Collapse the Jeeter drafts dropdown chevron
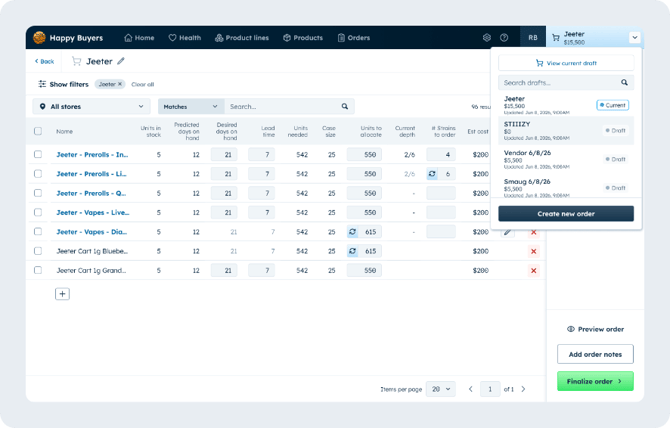 (635, 38)
